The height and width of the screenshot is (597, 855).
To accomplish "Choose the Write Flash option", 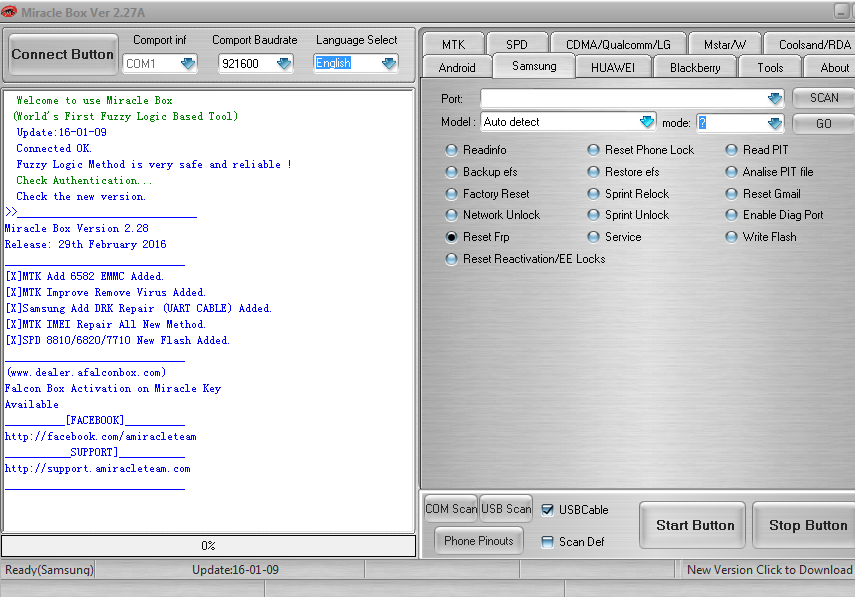I will pyautogui.click(x=761, y=237).
